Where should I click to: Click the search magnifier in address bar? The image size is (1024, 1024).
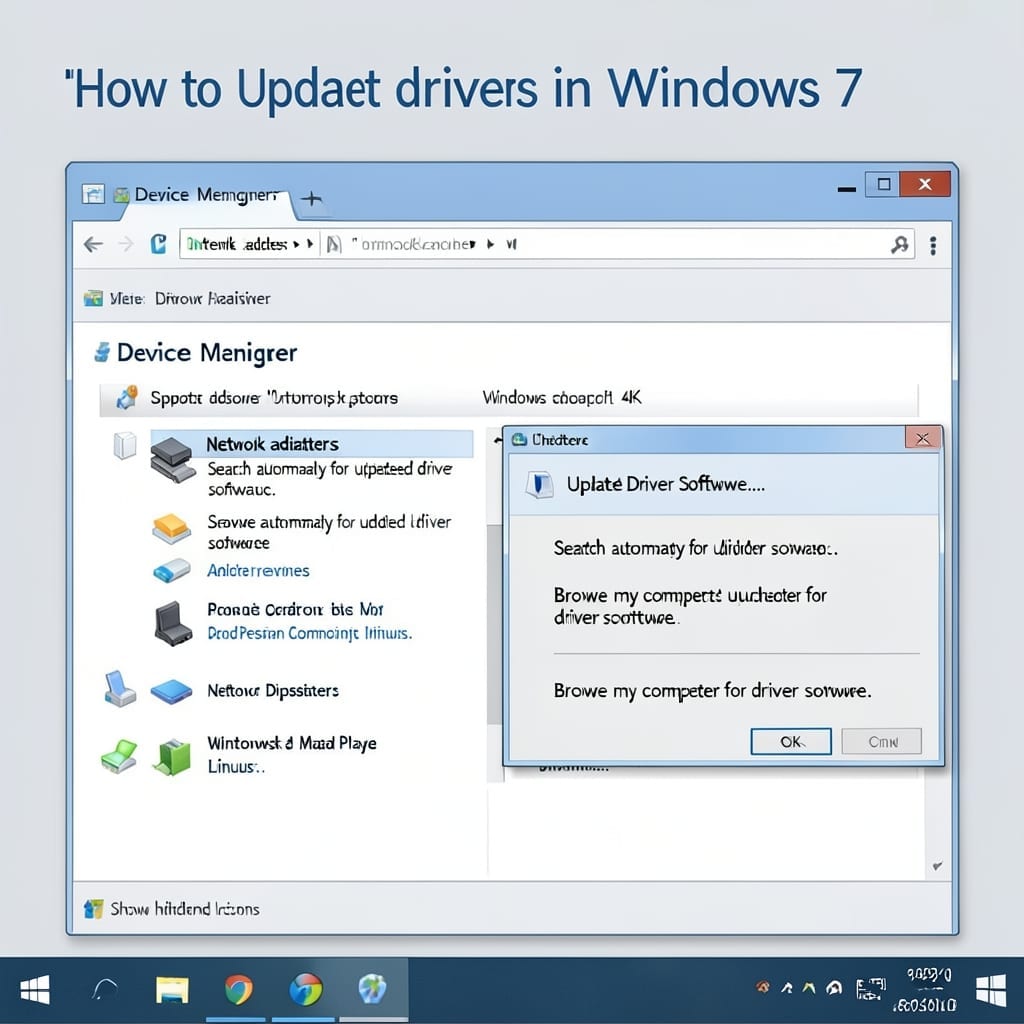coord(900,245)
